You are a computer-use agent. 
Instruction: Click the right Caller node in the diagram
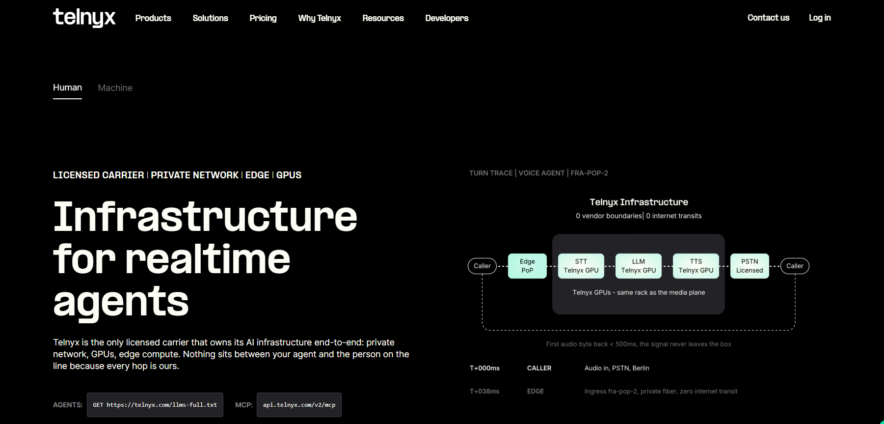794,266
